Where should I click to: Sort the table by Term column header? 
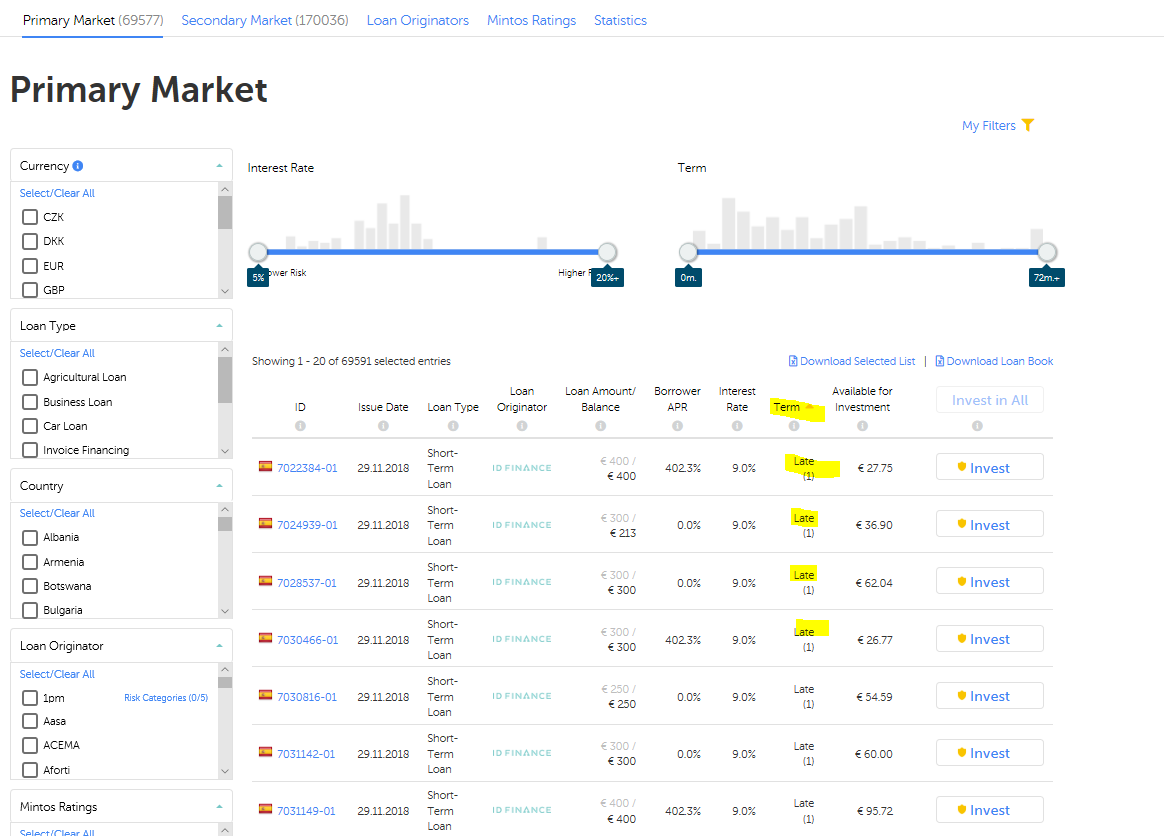click(787, 407)
